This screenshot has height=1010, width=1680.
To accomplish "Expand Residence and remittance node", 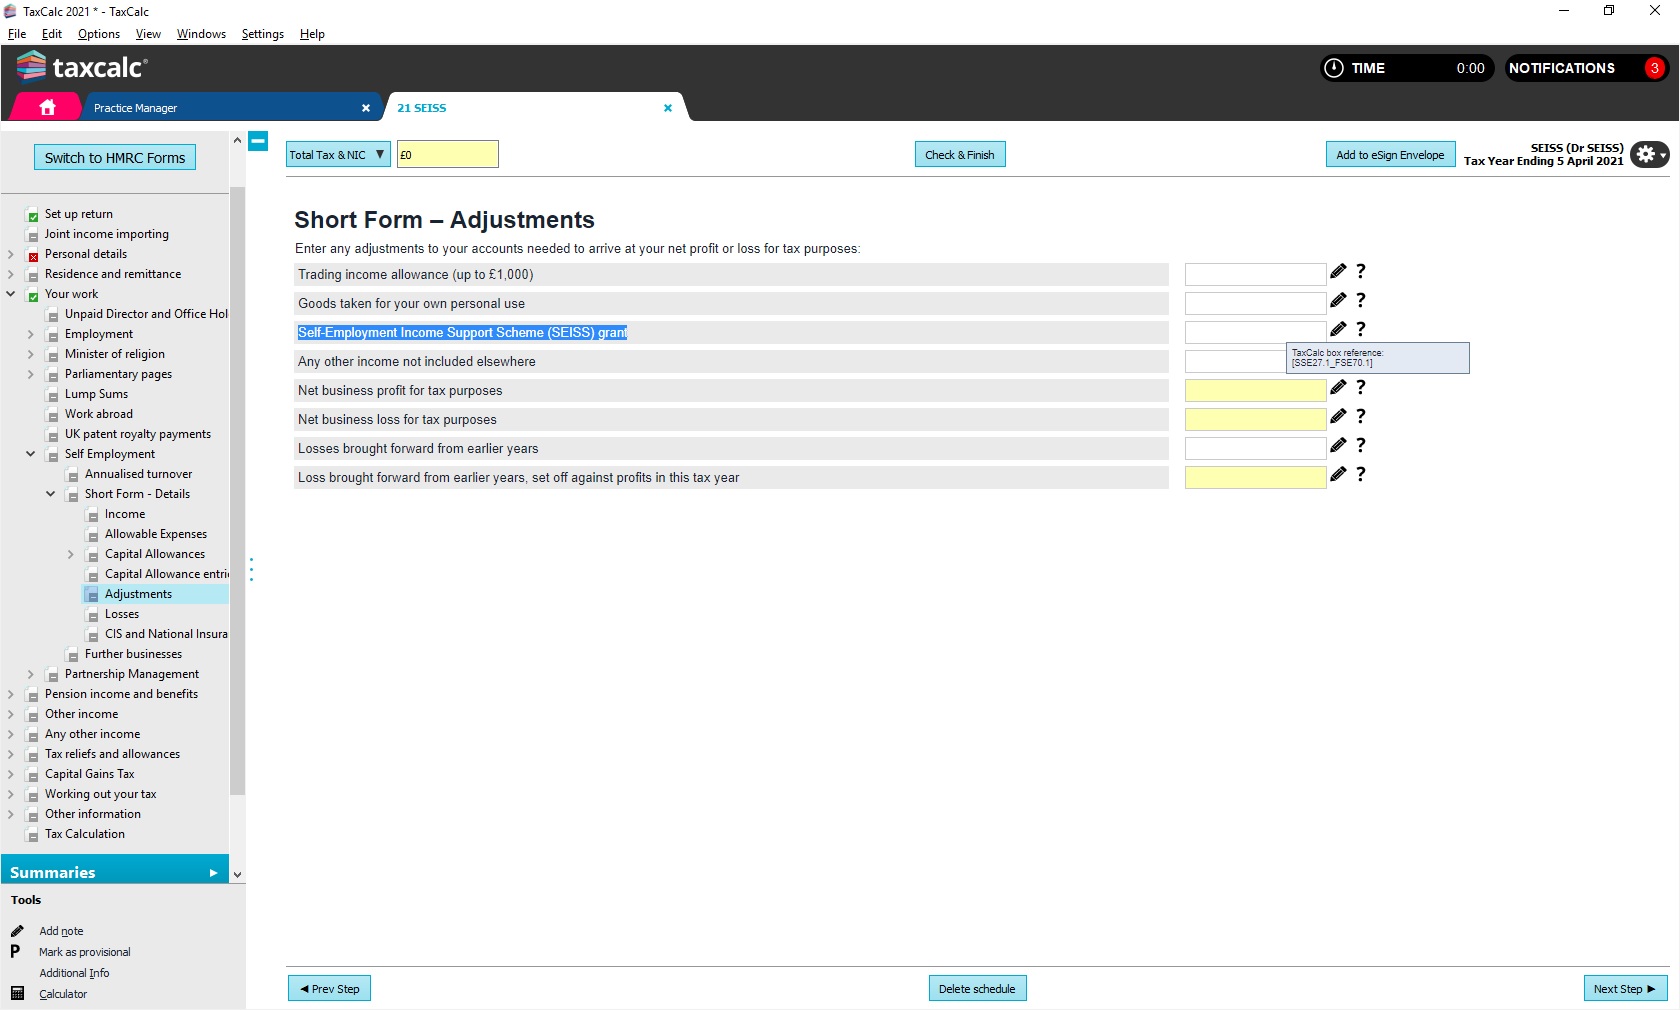I will click(11, 274).
